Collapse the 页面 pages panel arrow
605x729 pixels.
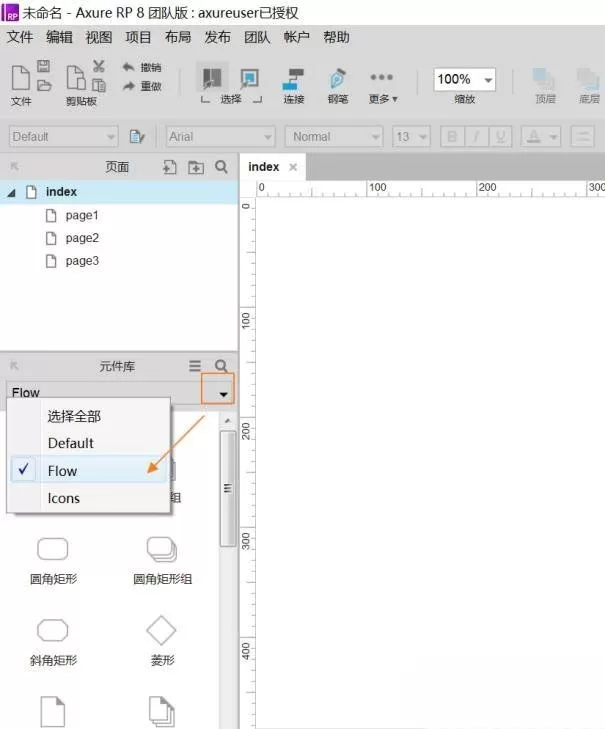[14, 166]
